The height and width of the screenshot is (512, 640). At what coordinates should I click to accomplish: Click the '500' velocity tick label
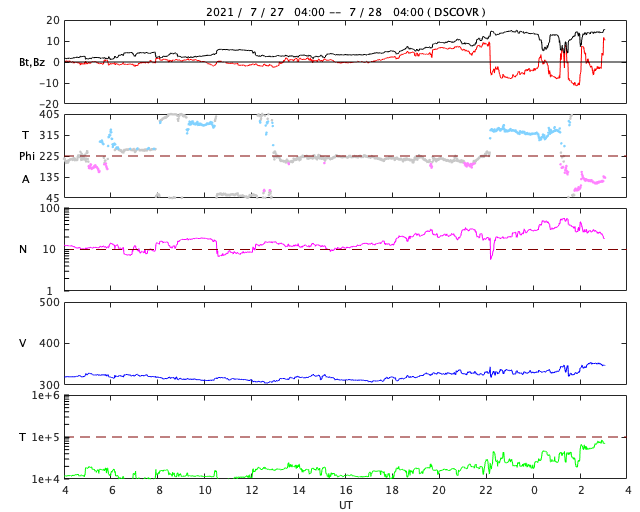tap(49, 303)
